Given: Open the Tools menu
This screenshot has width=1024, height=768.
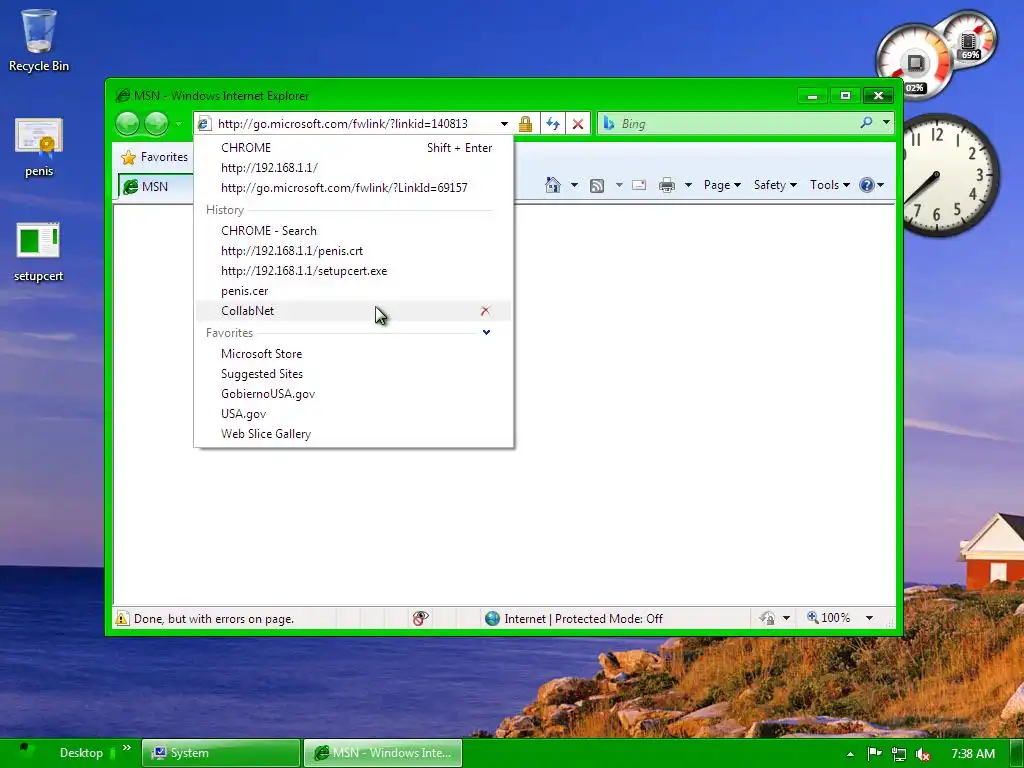Looking at the screenshot, I should point(829,185).
